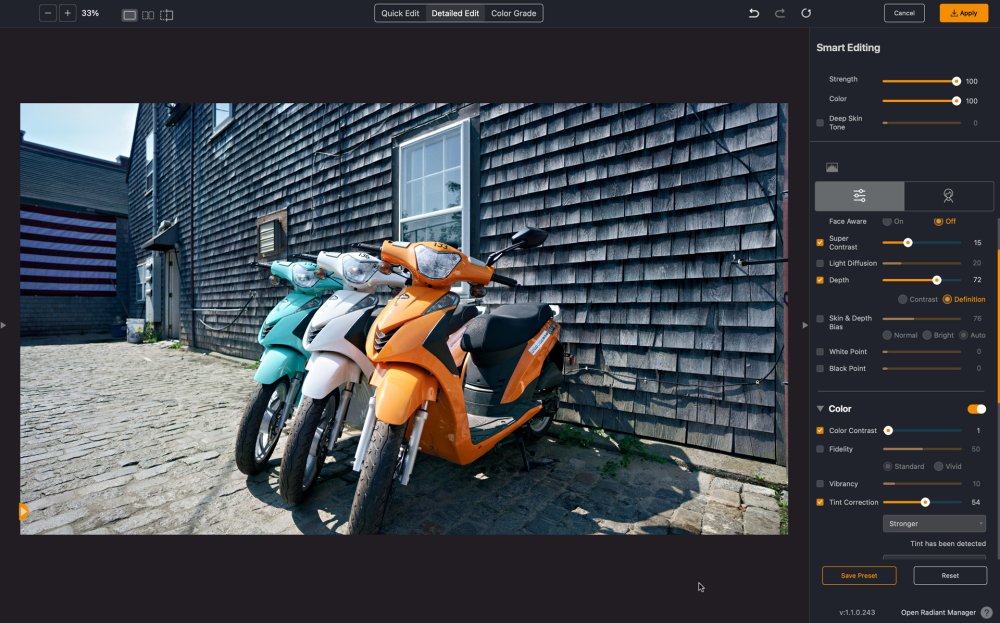Viewport: 1000px width, 623px height.
Task: Select the portrait face adjustments icon tab
Action: (948, 196)
